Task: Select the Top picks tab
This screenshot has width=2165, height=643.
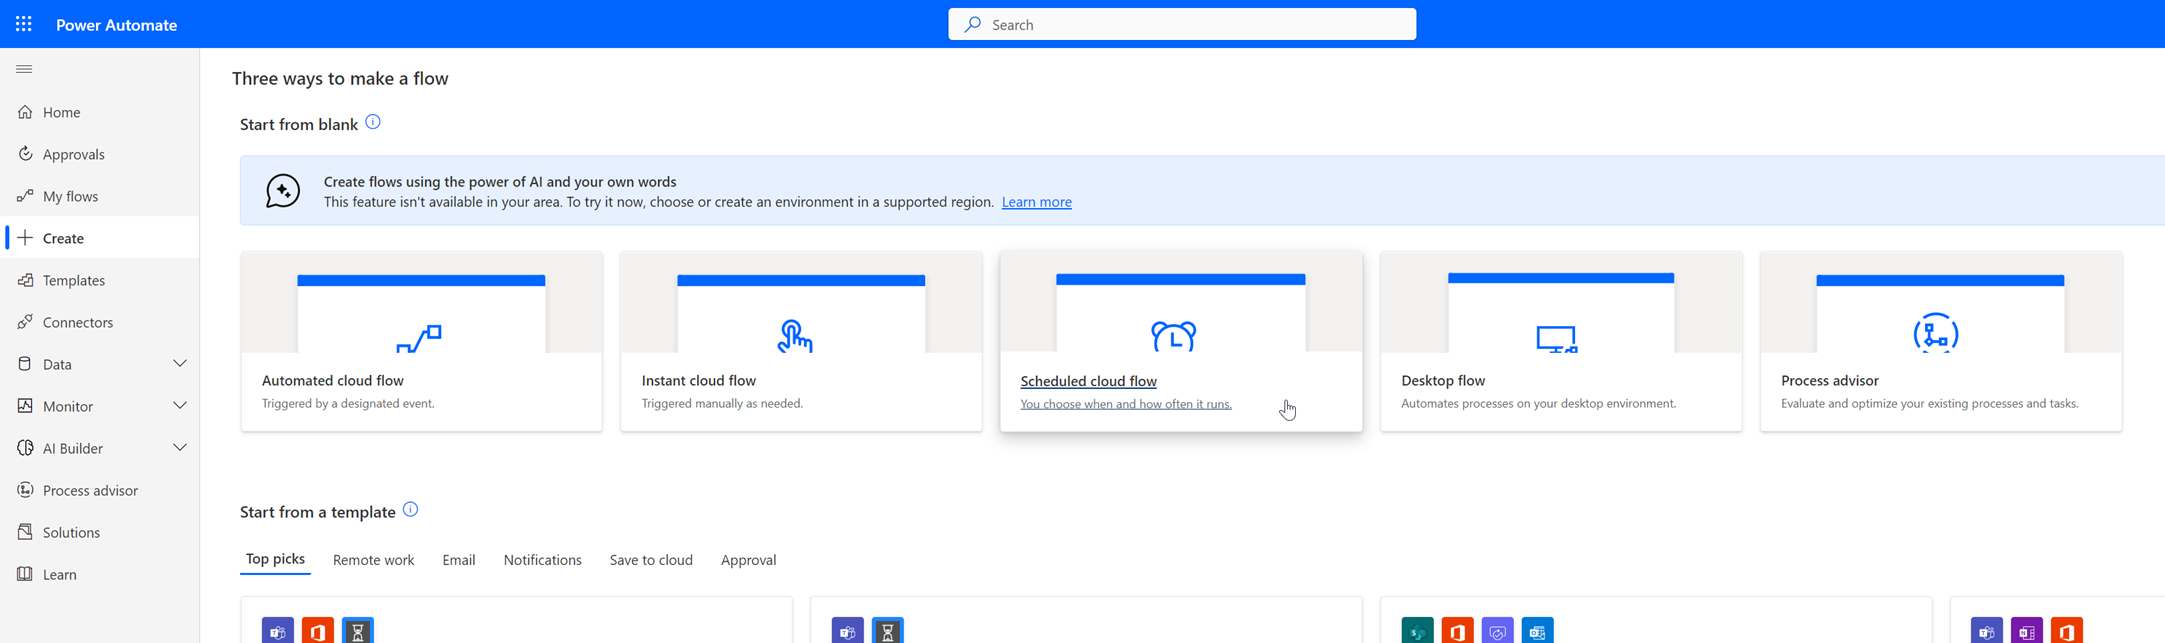Action: pyautogui.click(x=275, y=559)
